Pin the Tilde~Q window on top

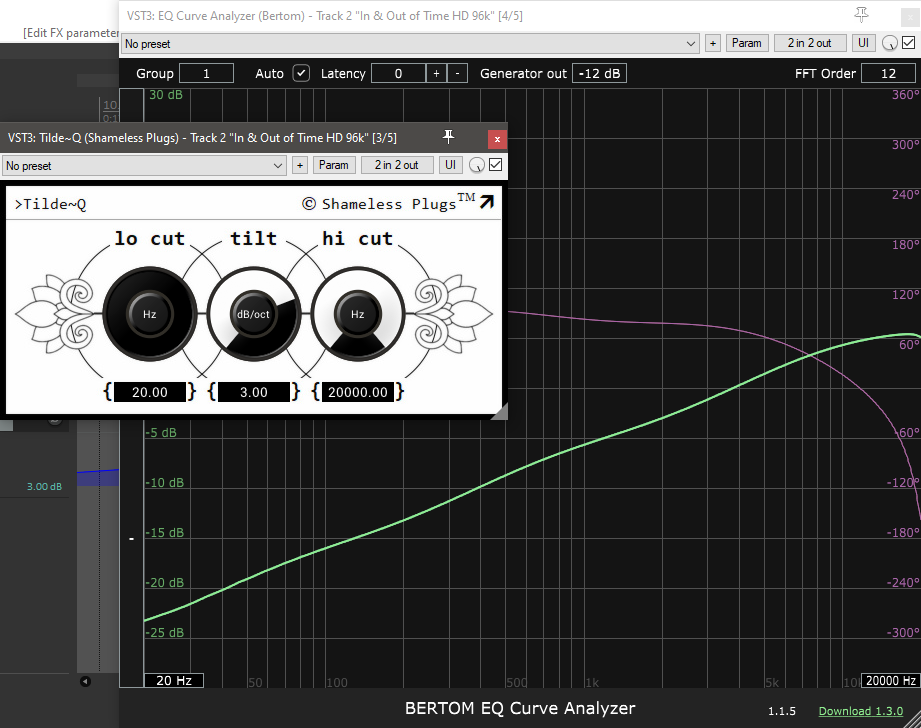448,137
